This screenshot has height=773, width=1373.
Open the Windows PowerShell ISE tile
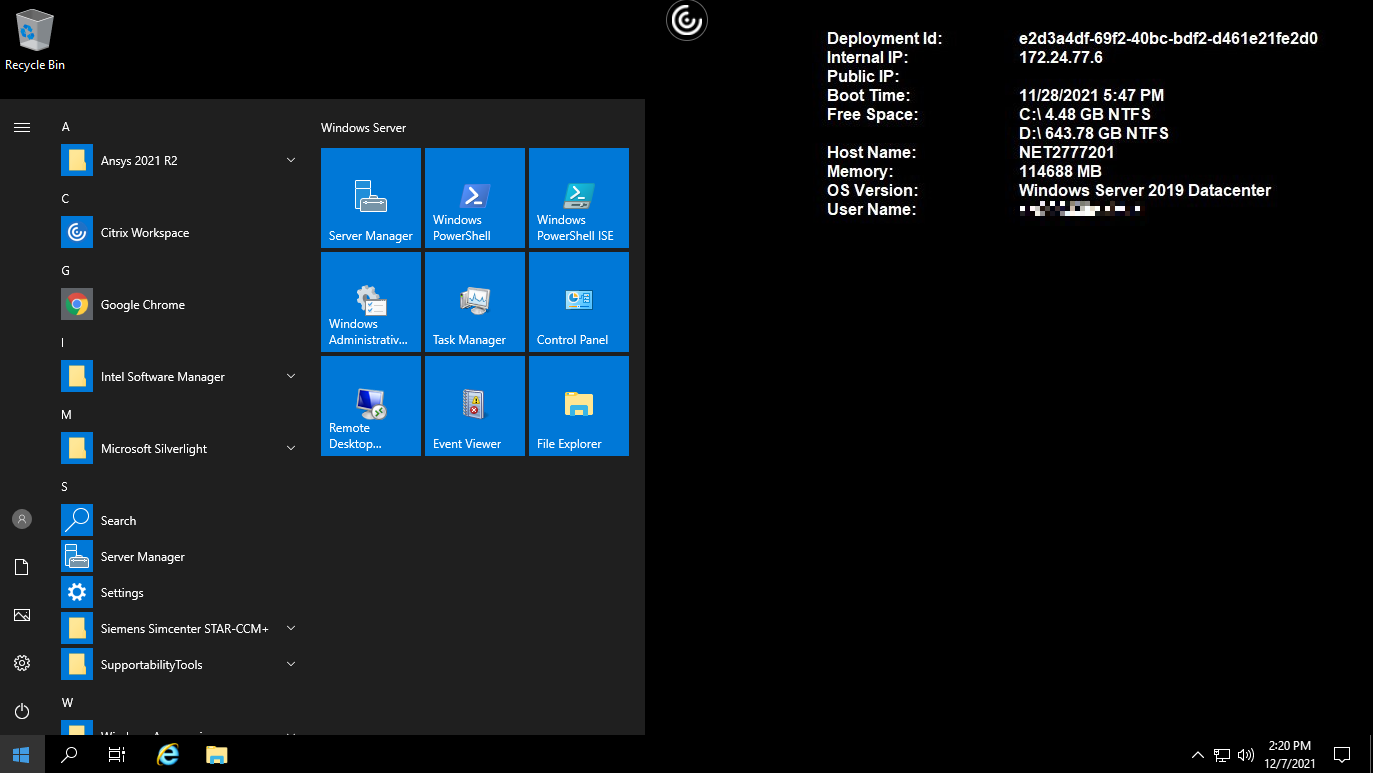pyautogui.click(x=579, y=198)
